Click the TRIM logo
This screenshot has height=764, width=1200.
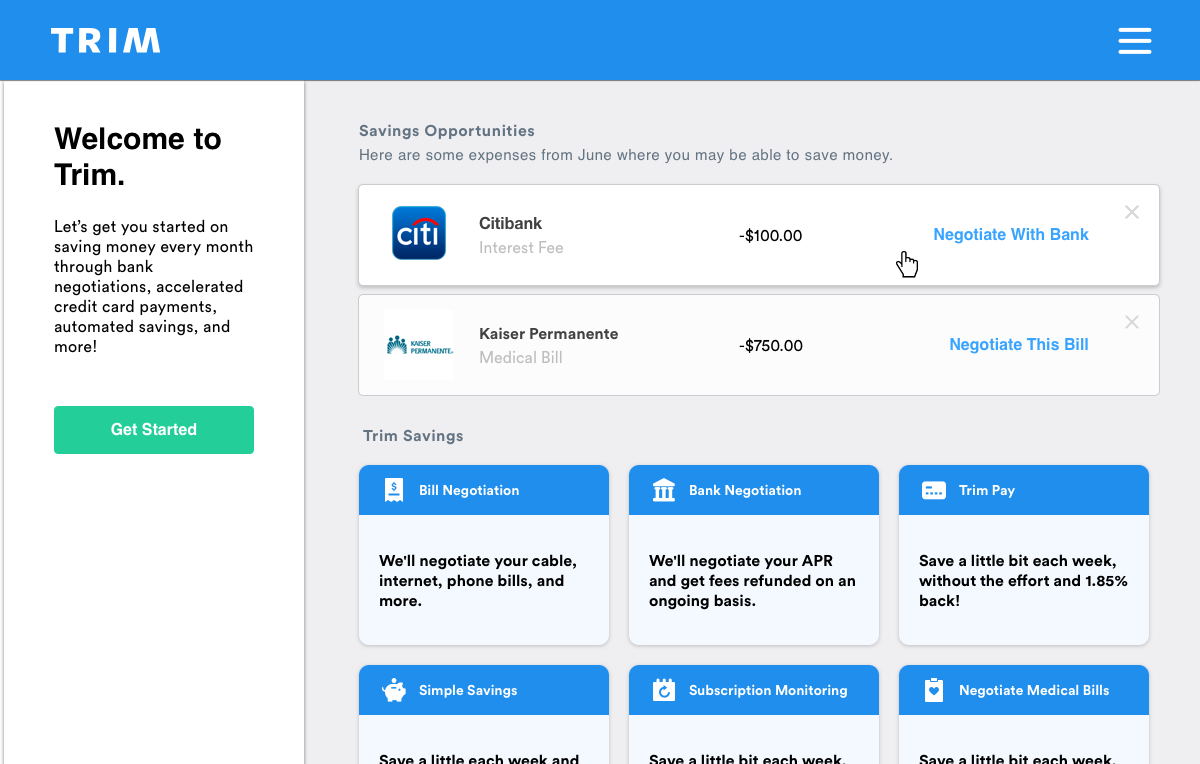point(106,41)
